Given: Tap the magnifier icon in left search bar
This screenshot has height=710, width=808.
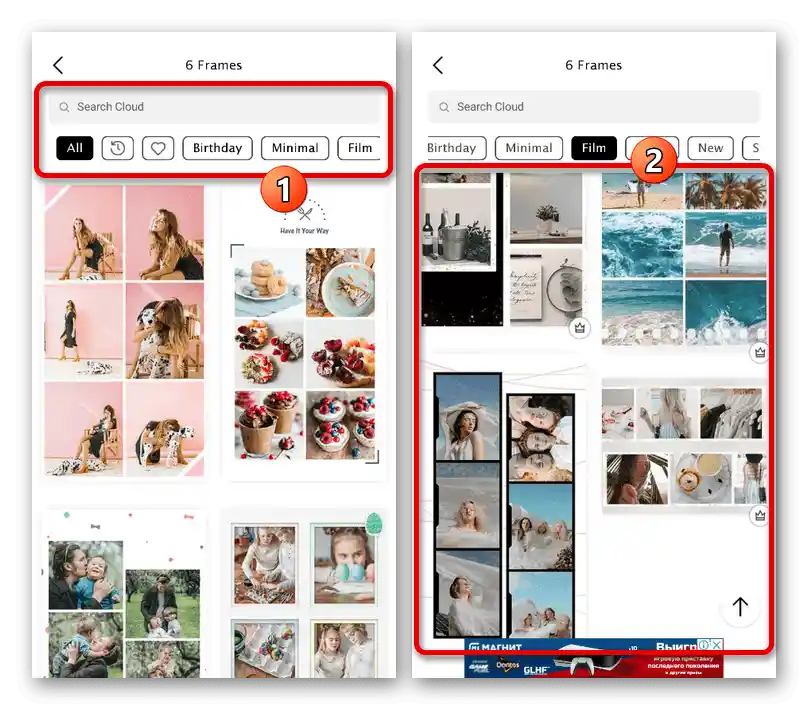Looking at the screenshot, I should click(x=64, y=107).
